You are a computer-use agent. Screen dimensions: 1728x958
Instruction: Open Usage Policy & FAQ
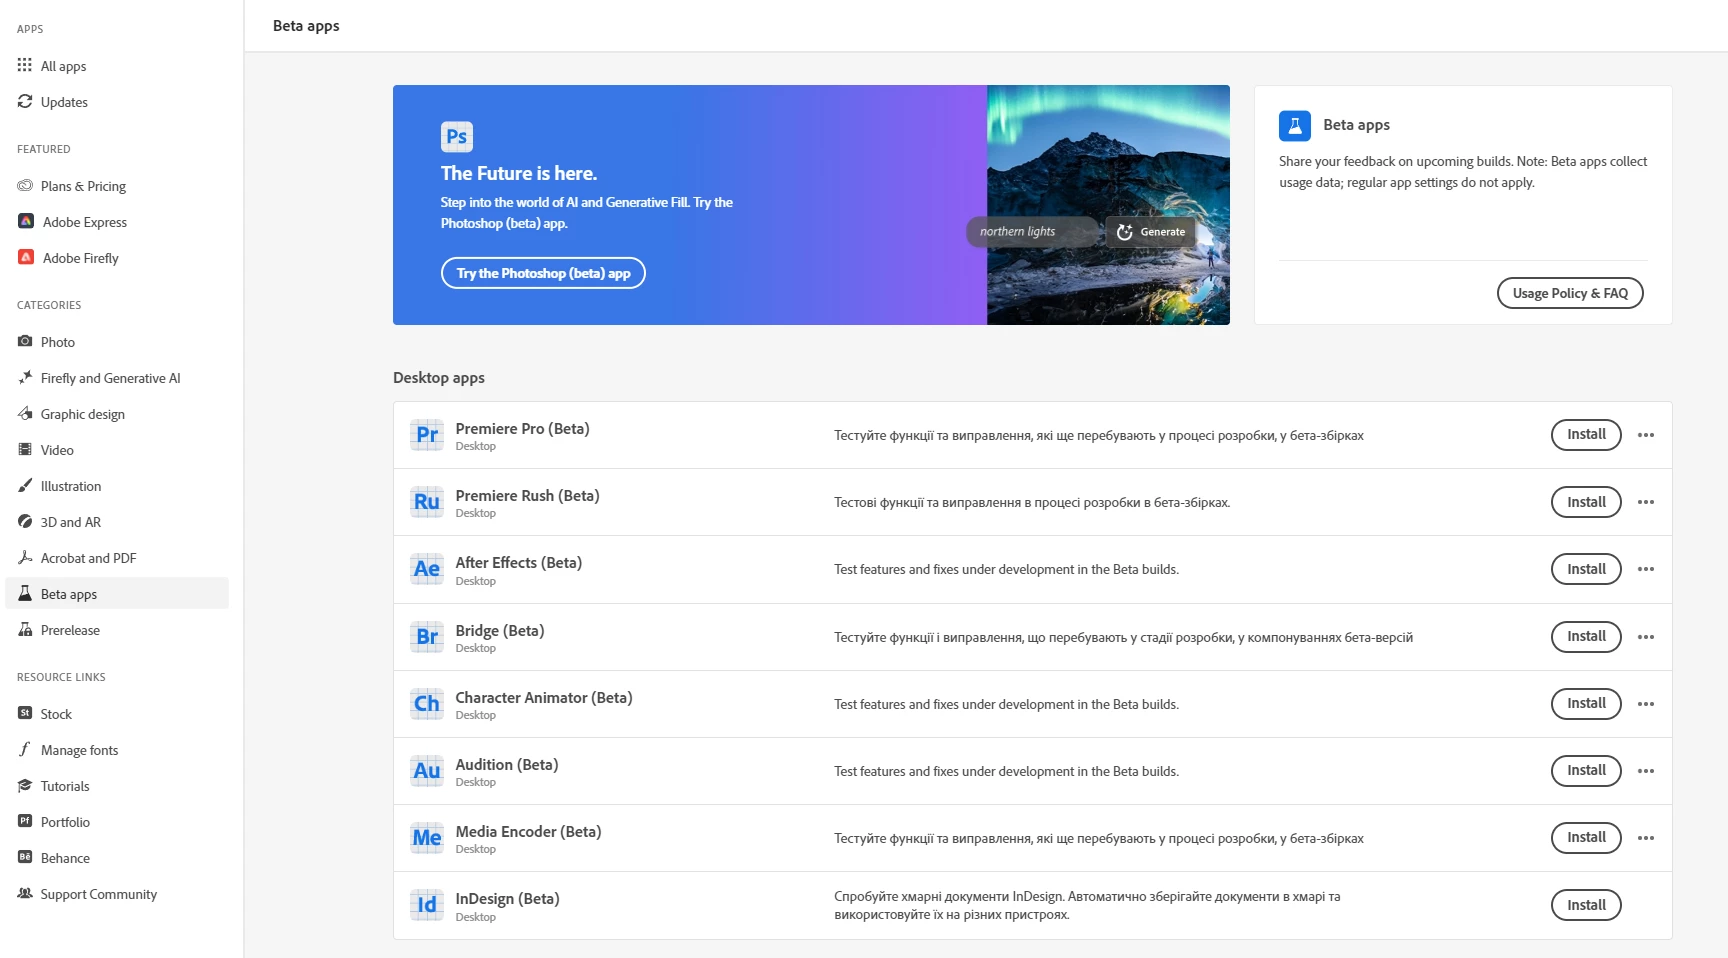click(x=1570, y=293)
